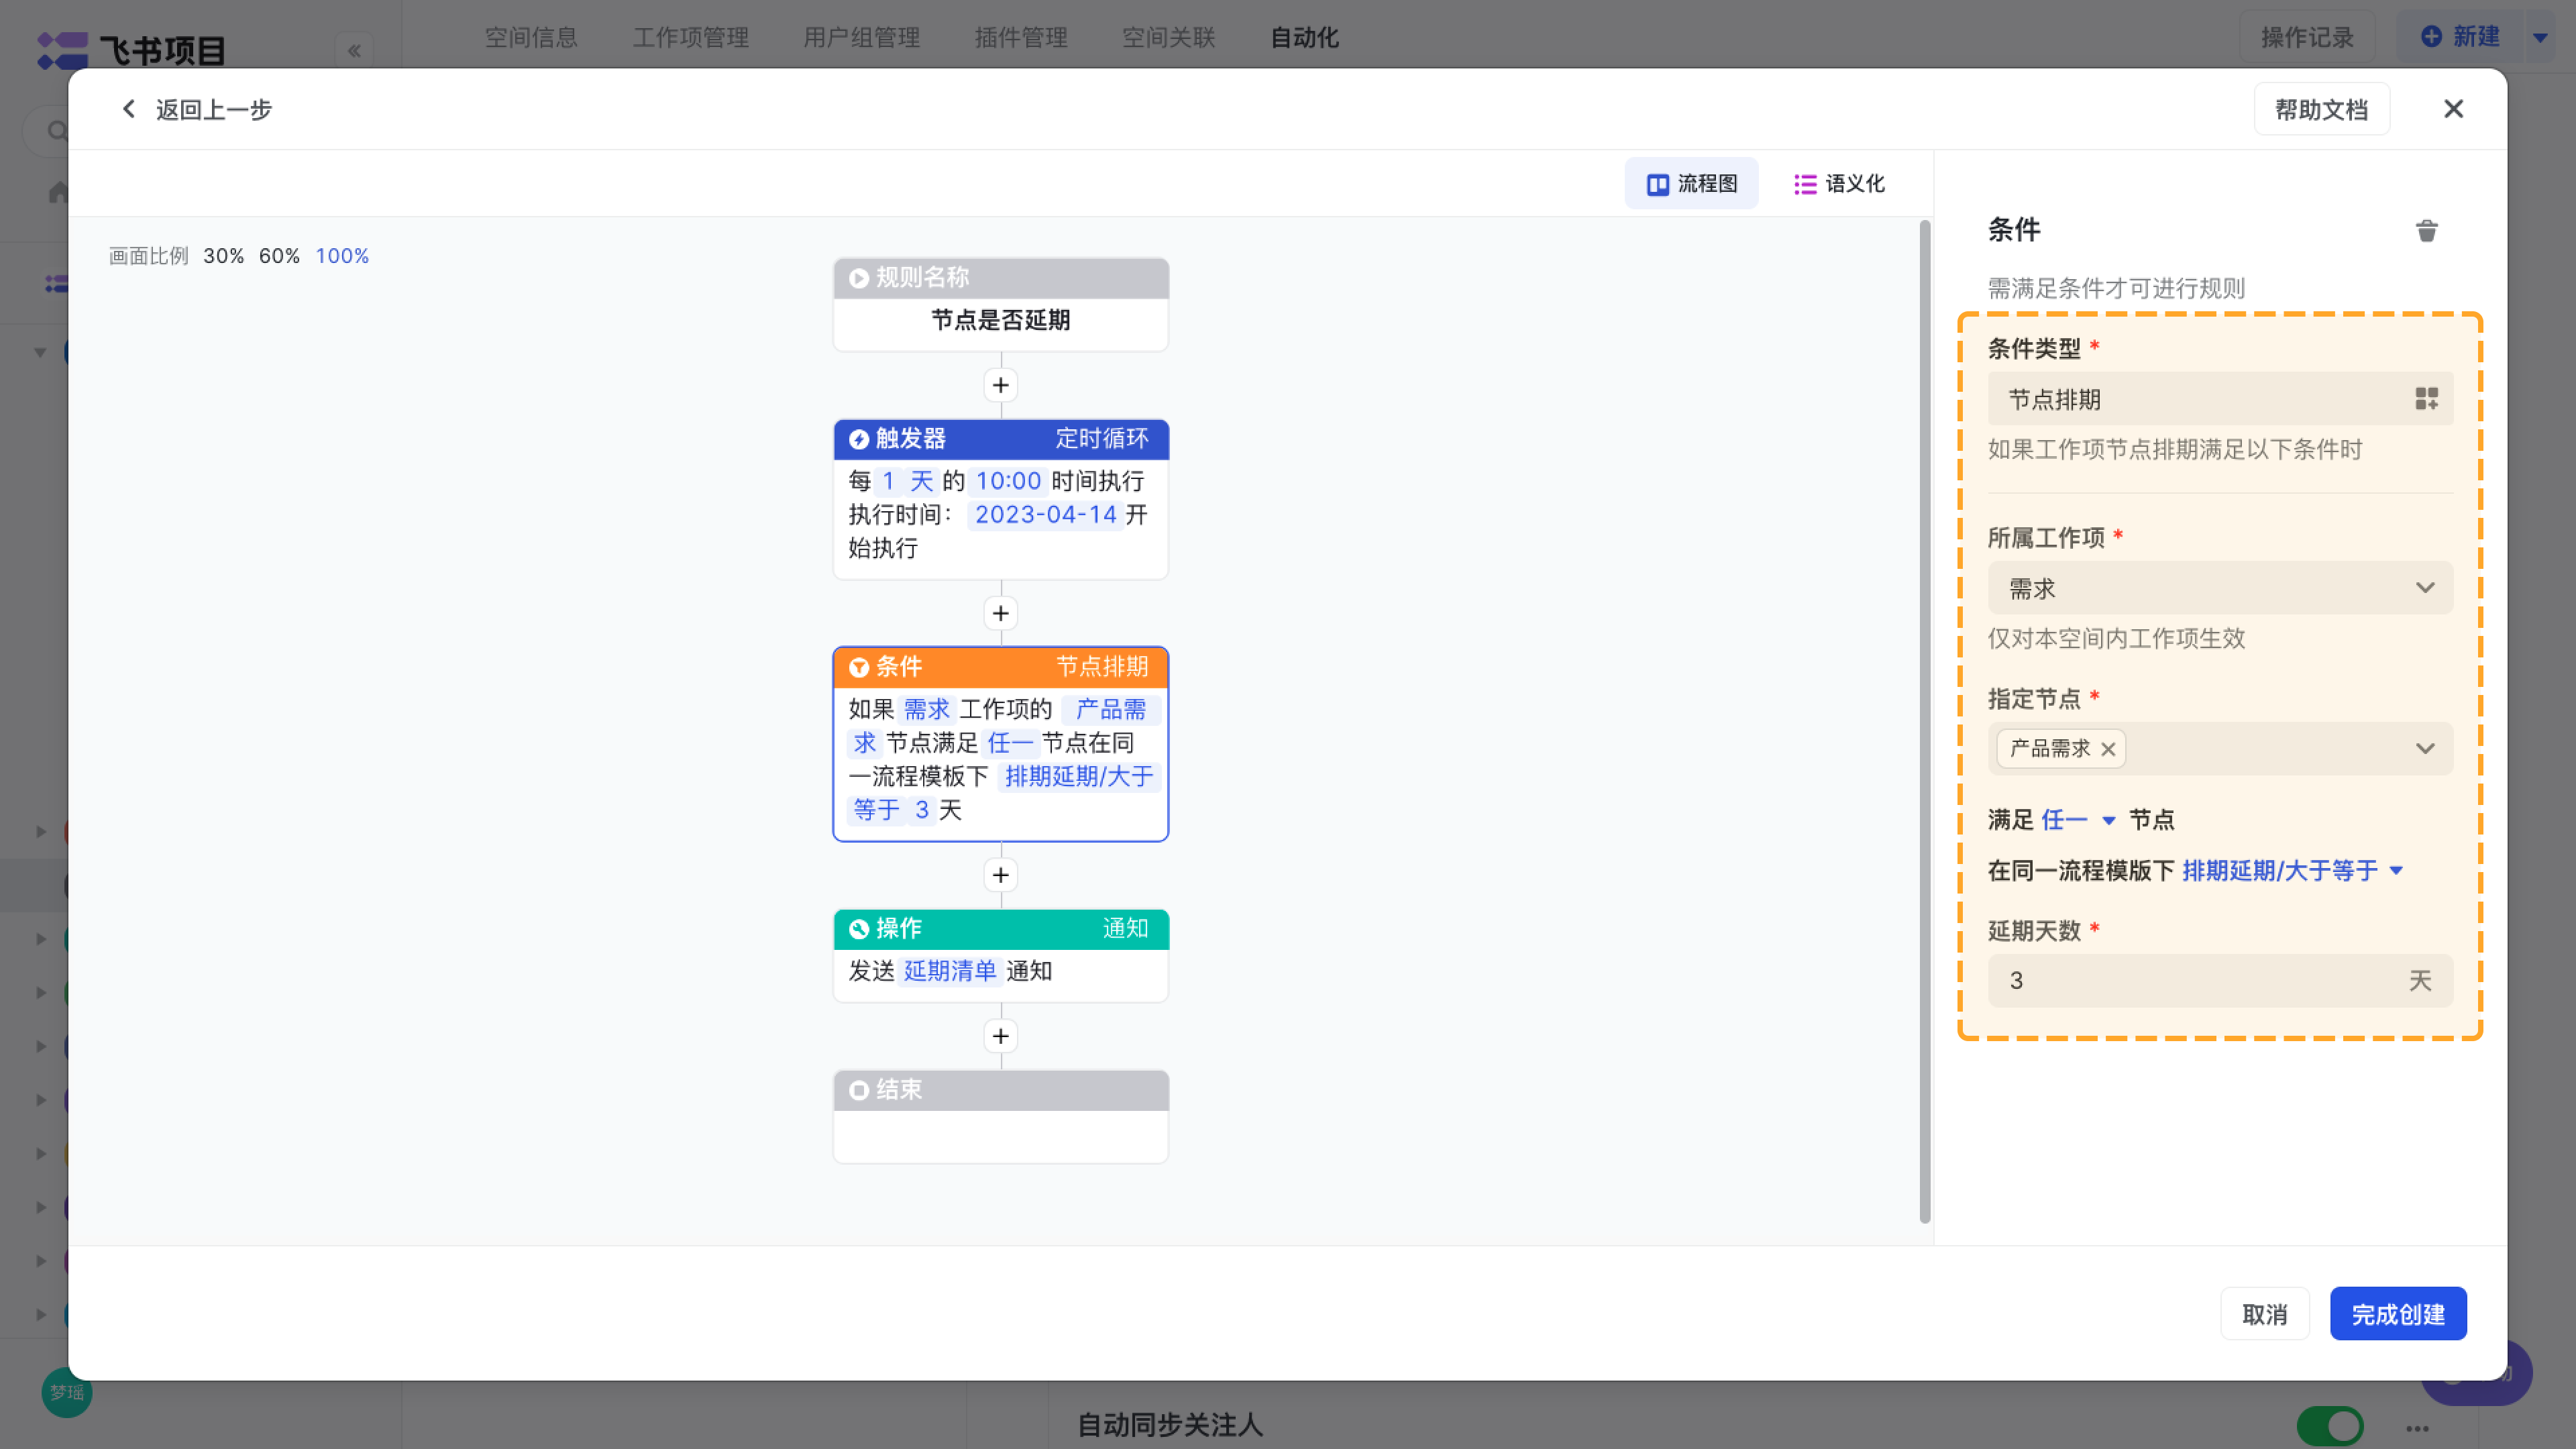Click the back arrow beside 返回上一步
Viewport: 2576px width, 1449px height.
point(128,109)
